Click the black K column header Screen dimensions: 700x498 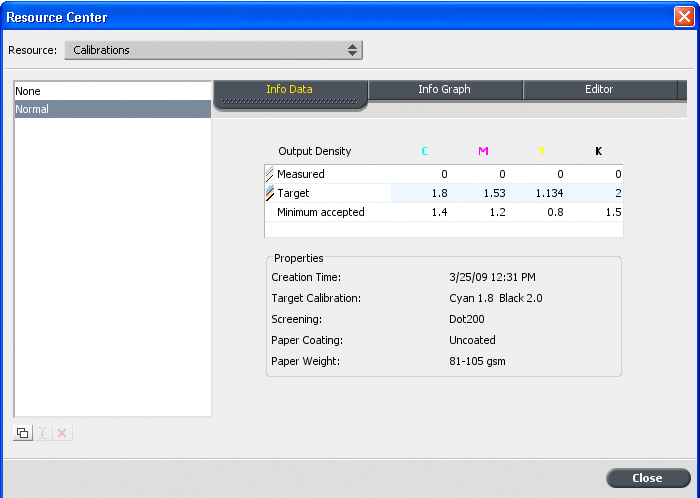click(x=599, y=151)
